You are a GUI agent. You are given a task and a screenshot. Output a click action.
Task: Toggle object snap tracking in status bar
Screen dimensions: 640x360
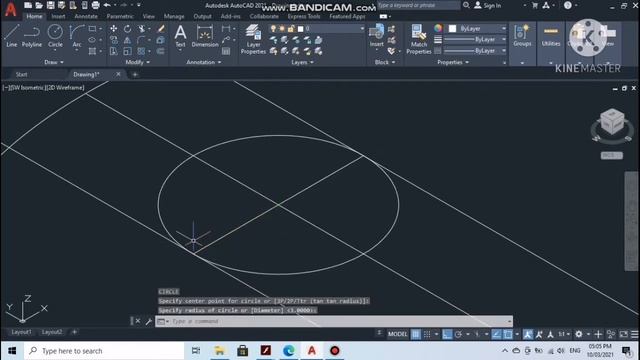(496, 334)
